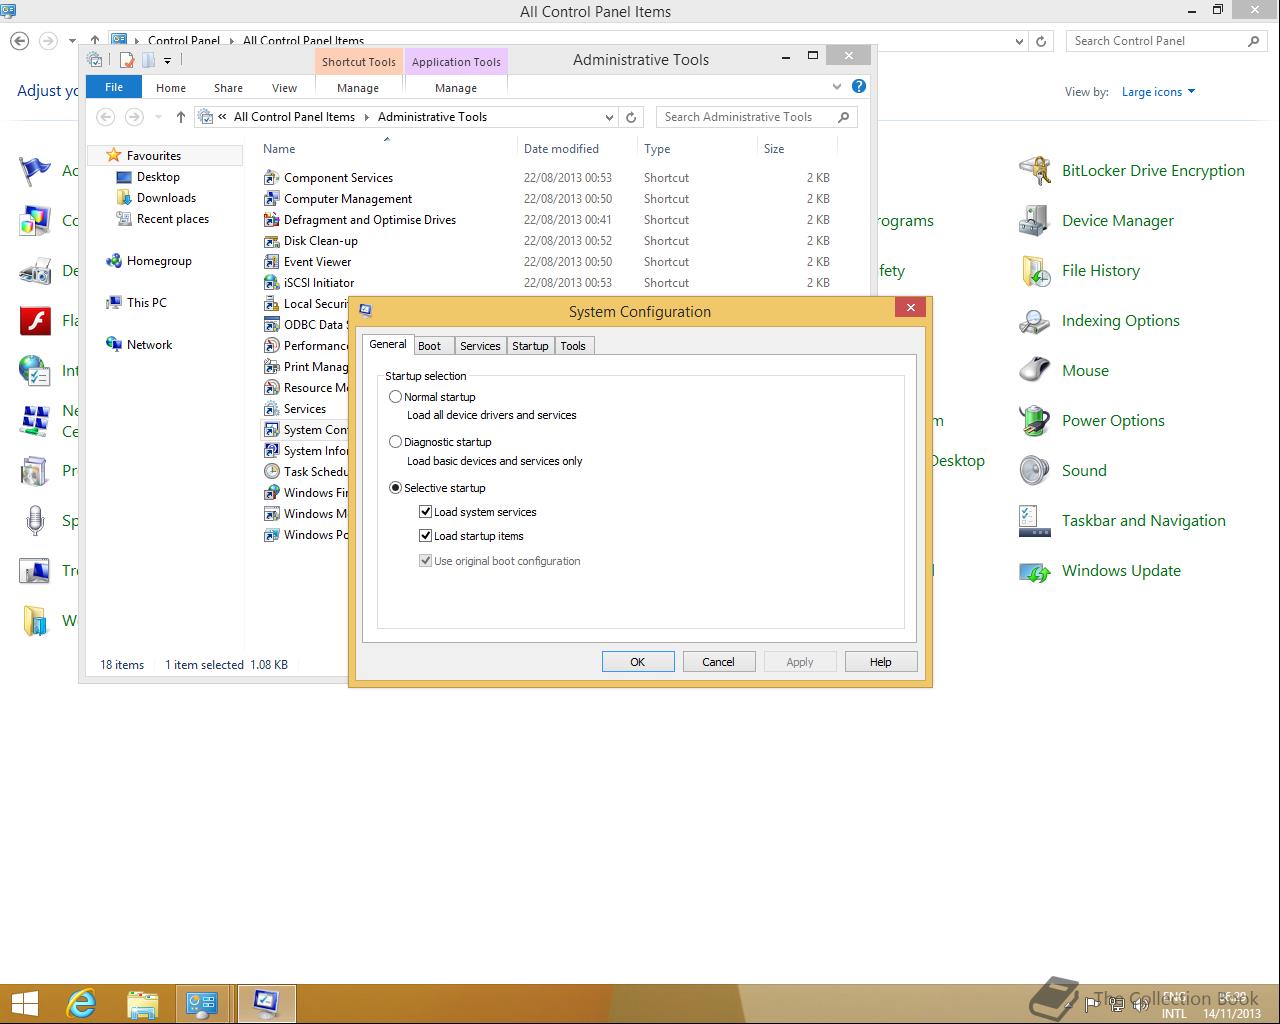The width and height of the screenshot is (1280, 1024).
Task: Open View by Large icons dropdown
Action: [x=1158, y=92]
